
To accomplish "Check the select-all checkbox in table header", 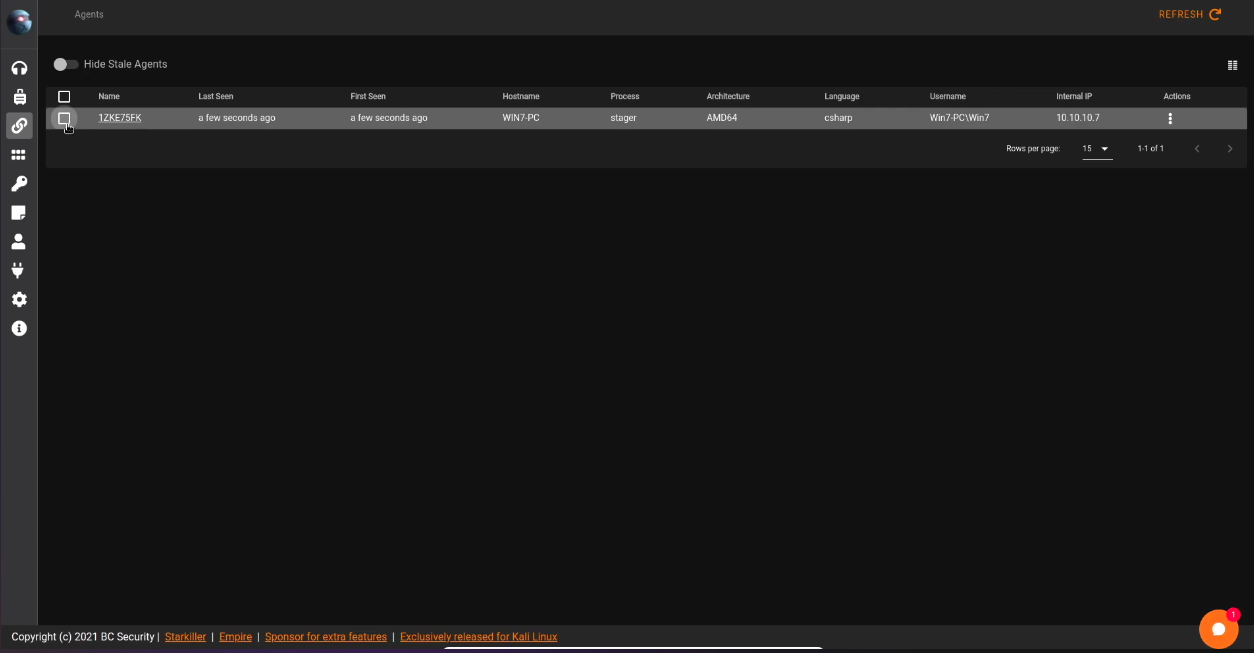I will tap(64, 97).
